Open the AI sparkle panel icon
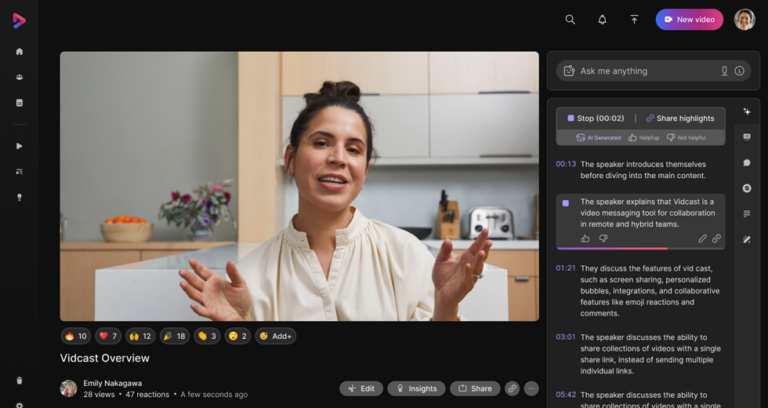 [x=746, y=111]
